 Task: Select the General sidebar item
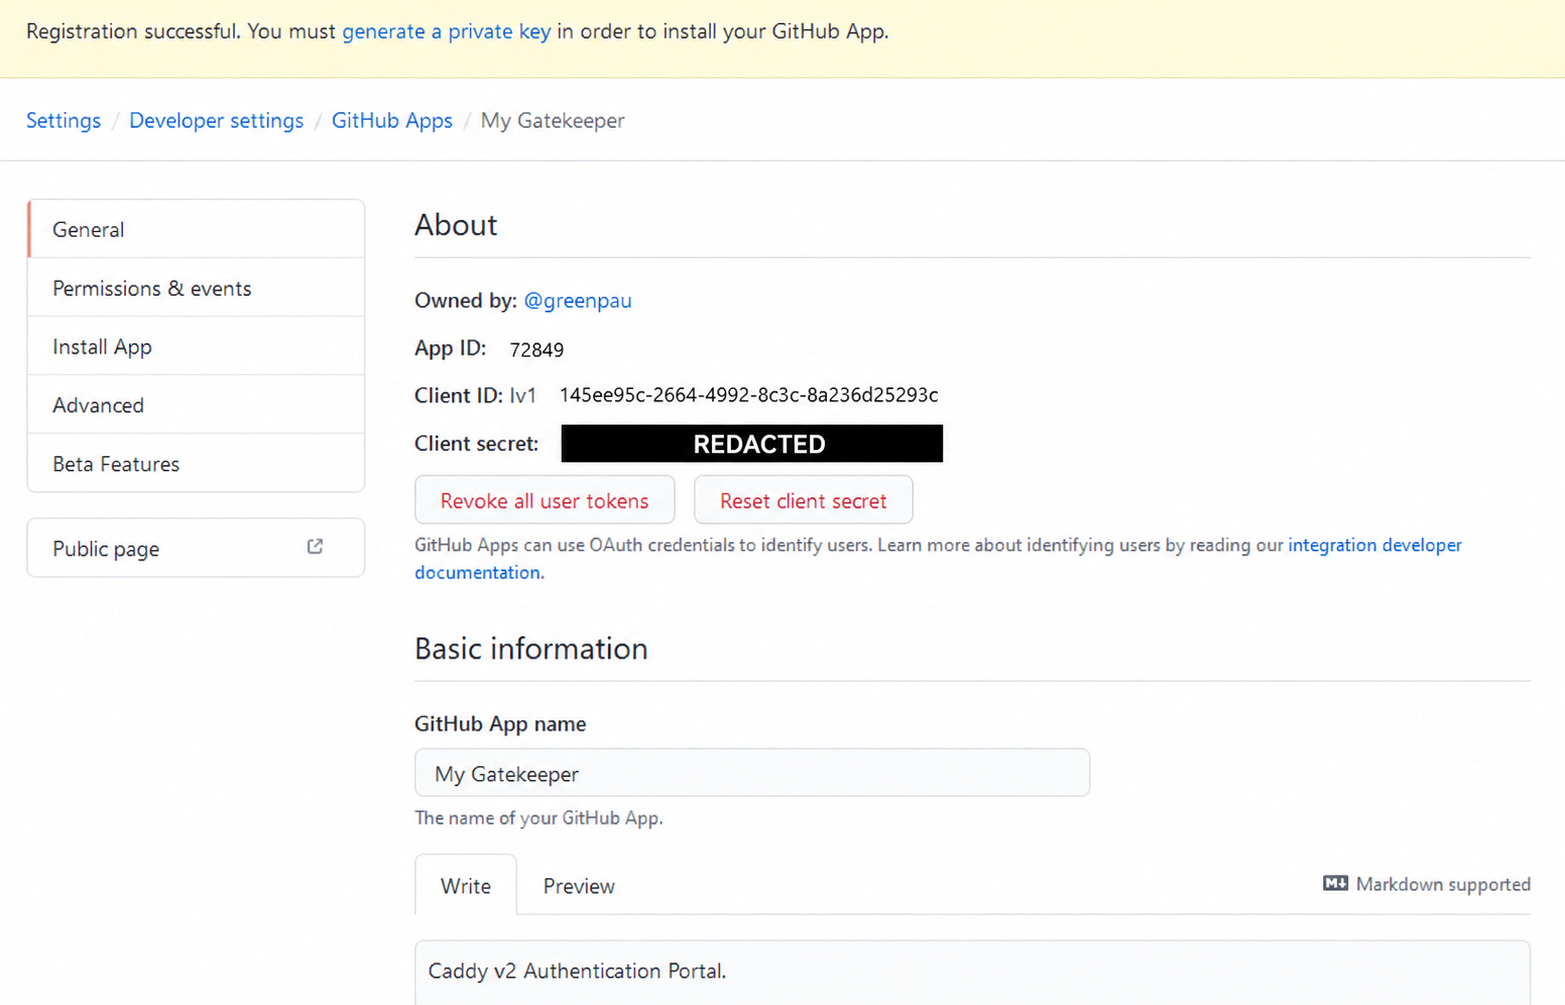coord(196,229)
